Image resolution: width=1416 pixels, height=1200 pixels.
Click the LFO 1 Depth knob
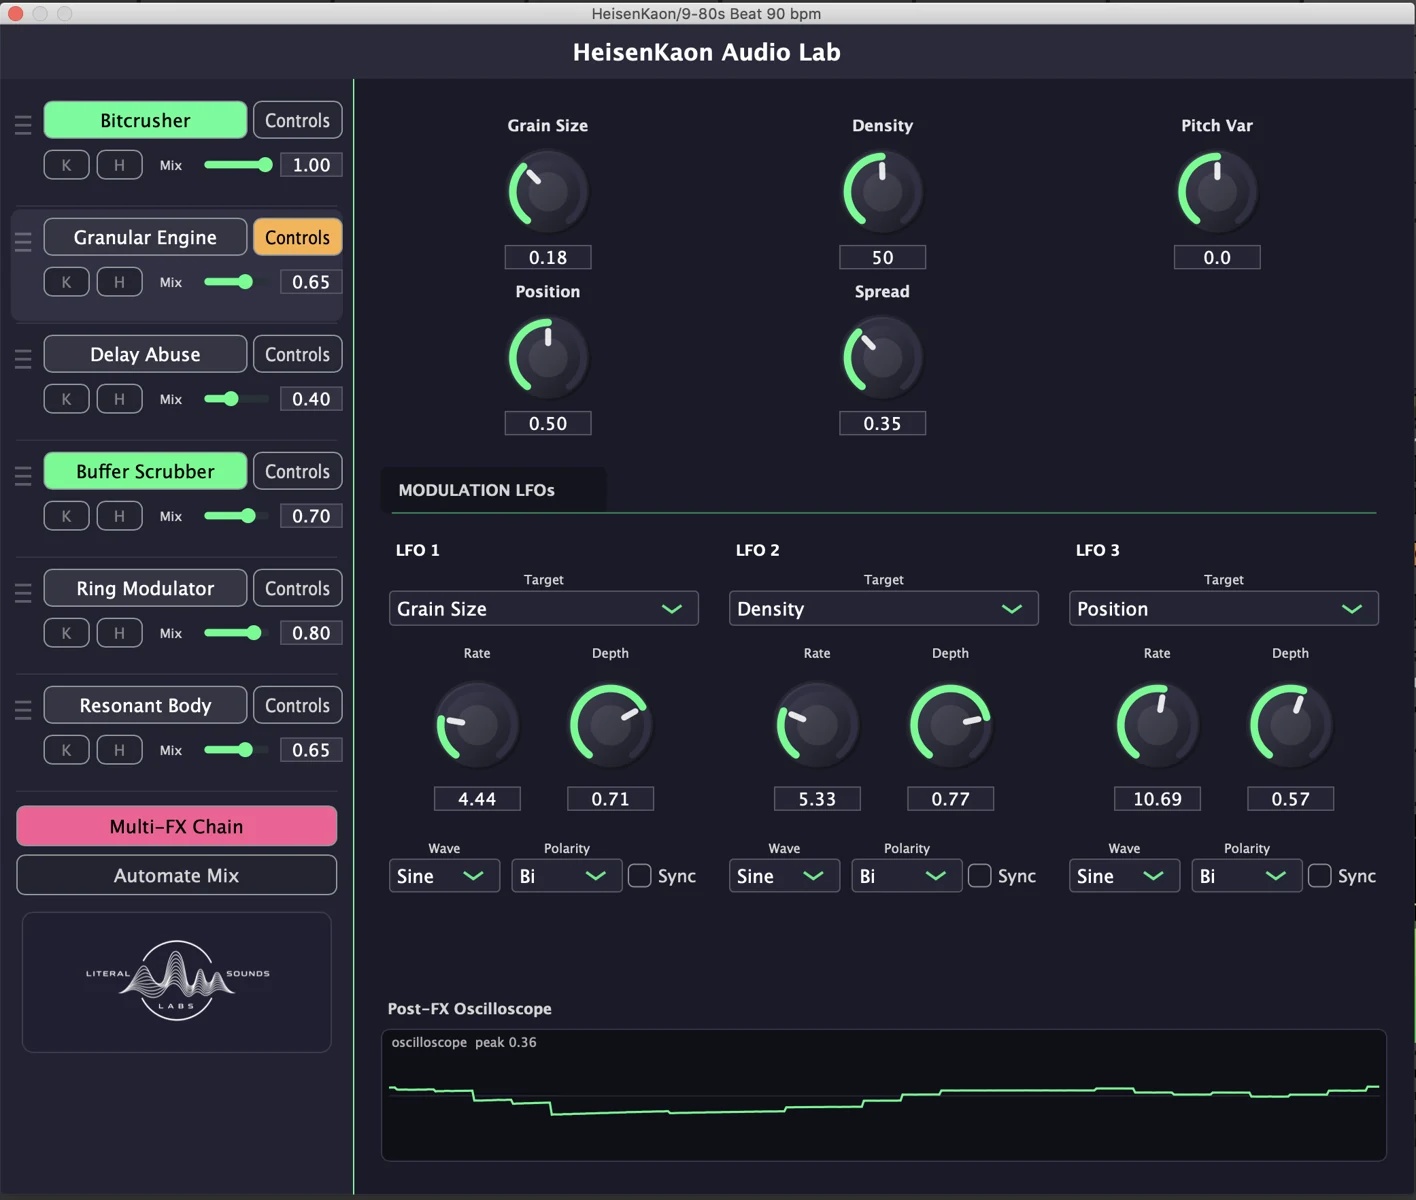click(610, 725)
